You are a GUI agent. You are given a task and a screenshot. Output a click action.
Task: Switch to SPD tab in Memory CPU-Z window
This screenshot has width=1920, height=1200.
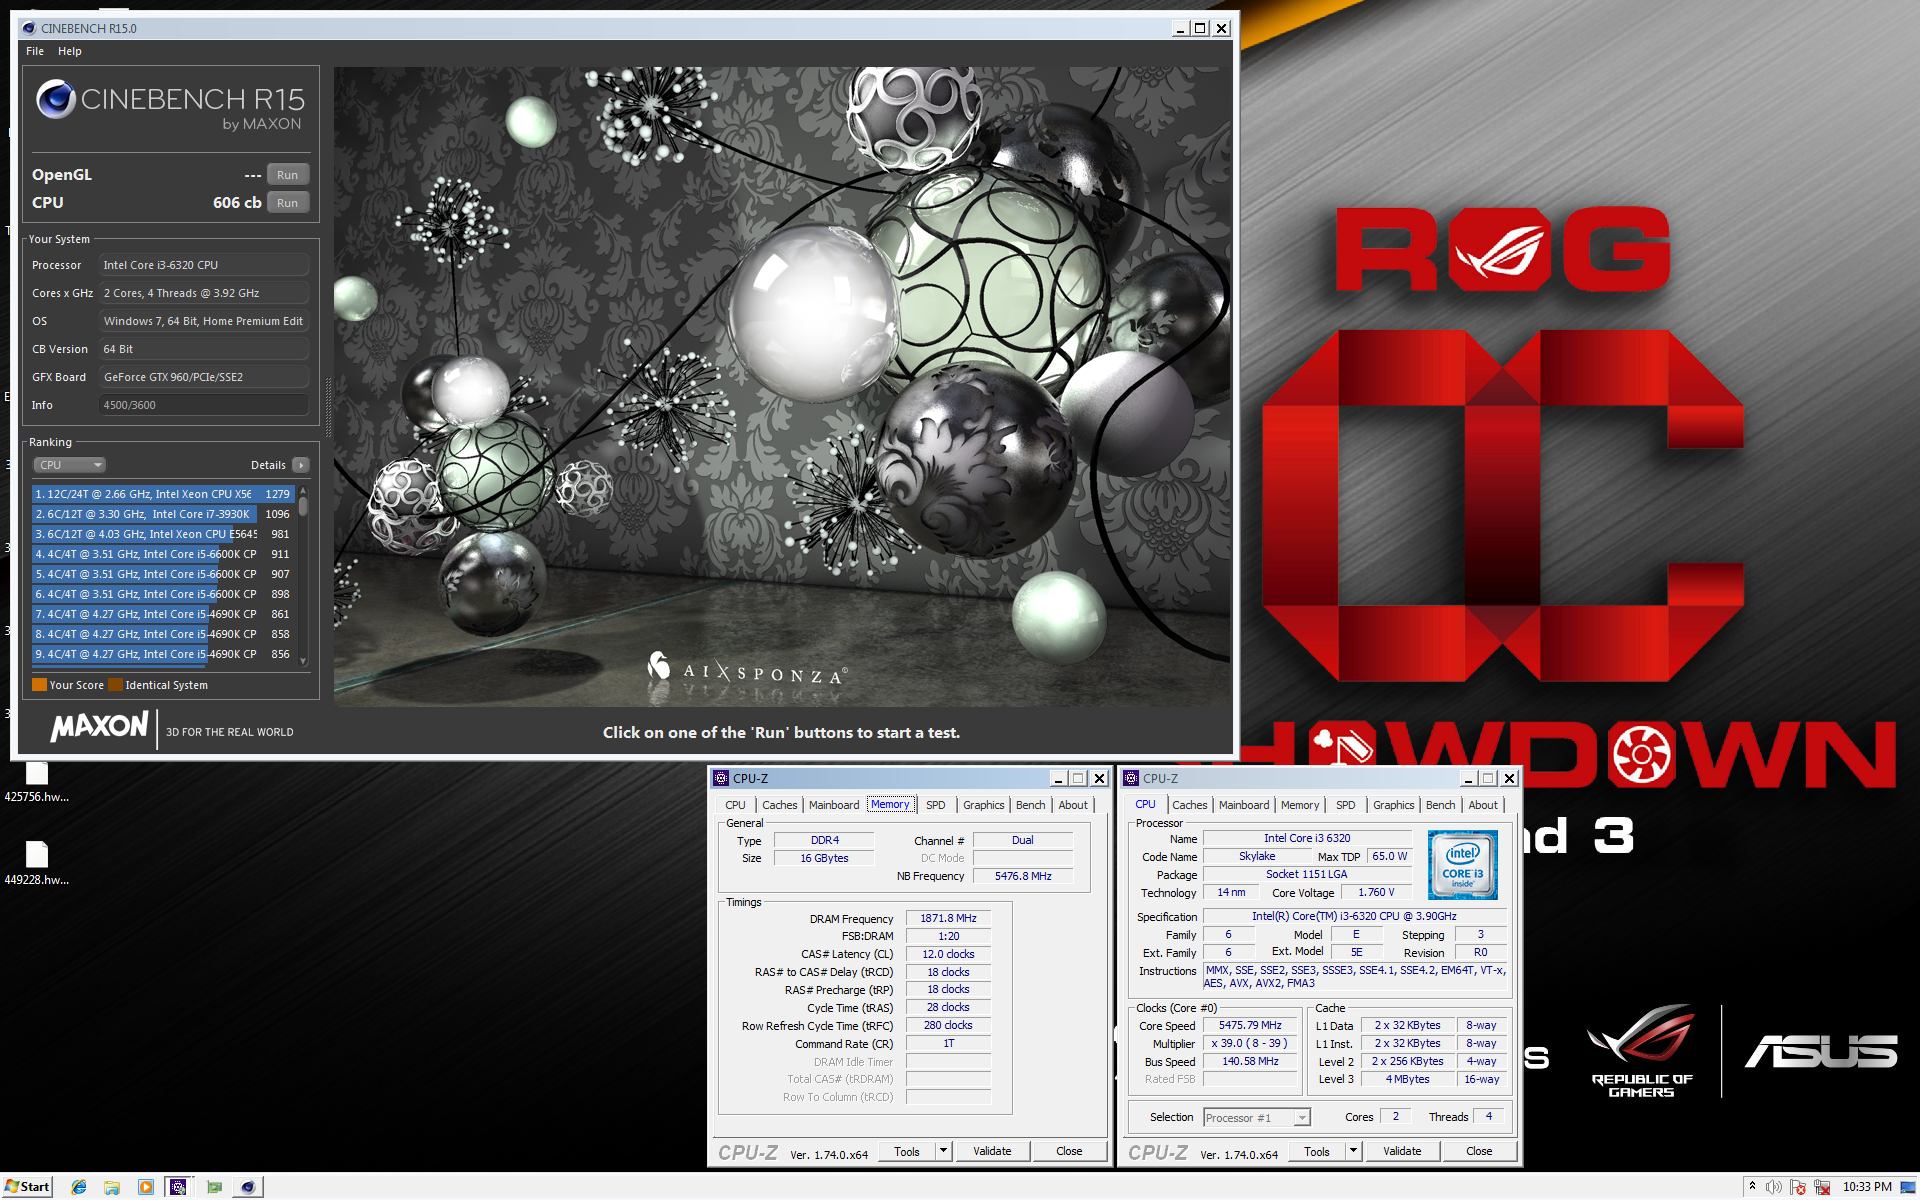coord(936,805)
